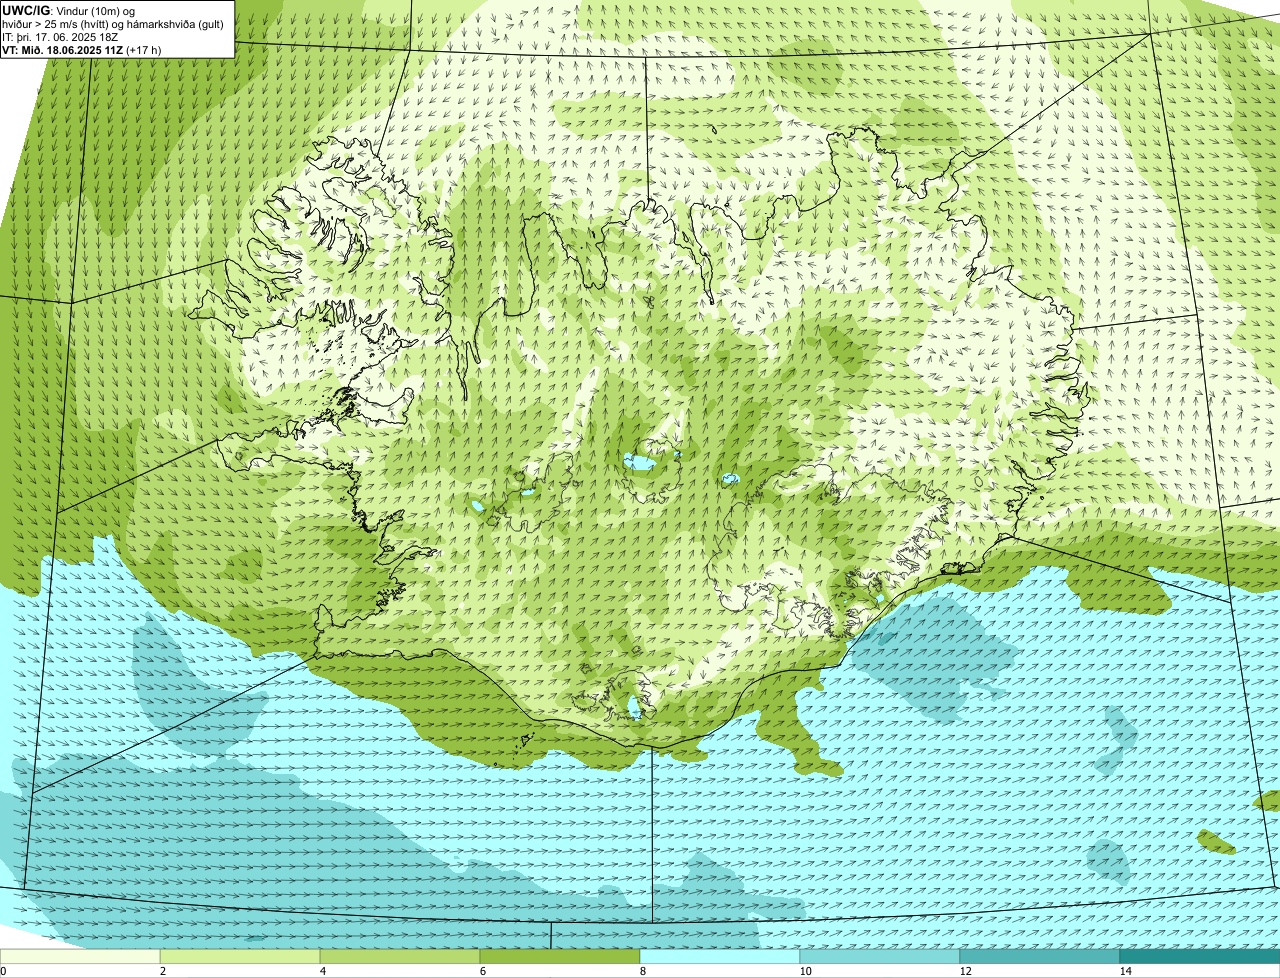Screen dimensions: 1280x978
Task: Select the olive green 6–8 m/s scale swatch
Action: pos(560,957)
